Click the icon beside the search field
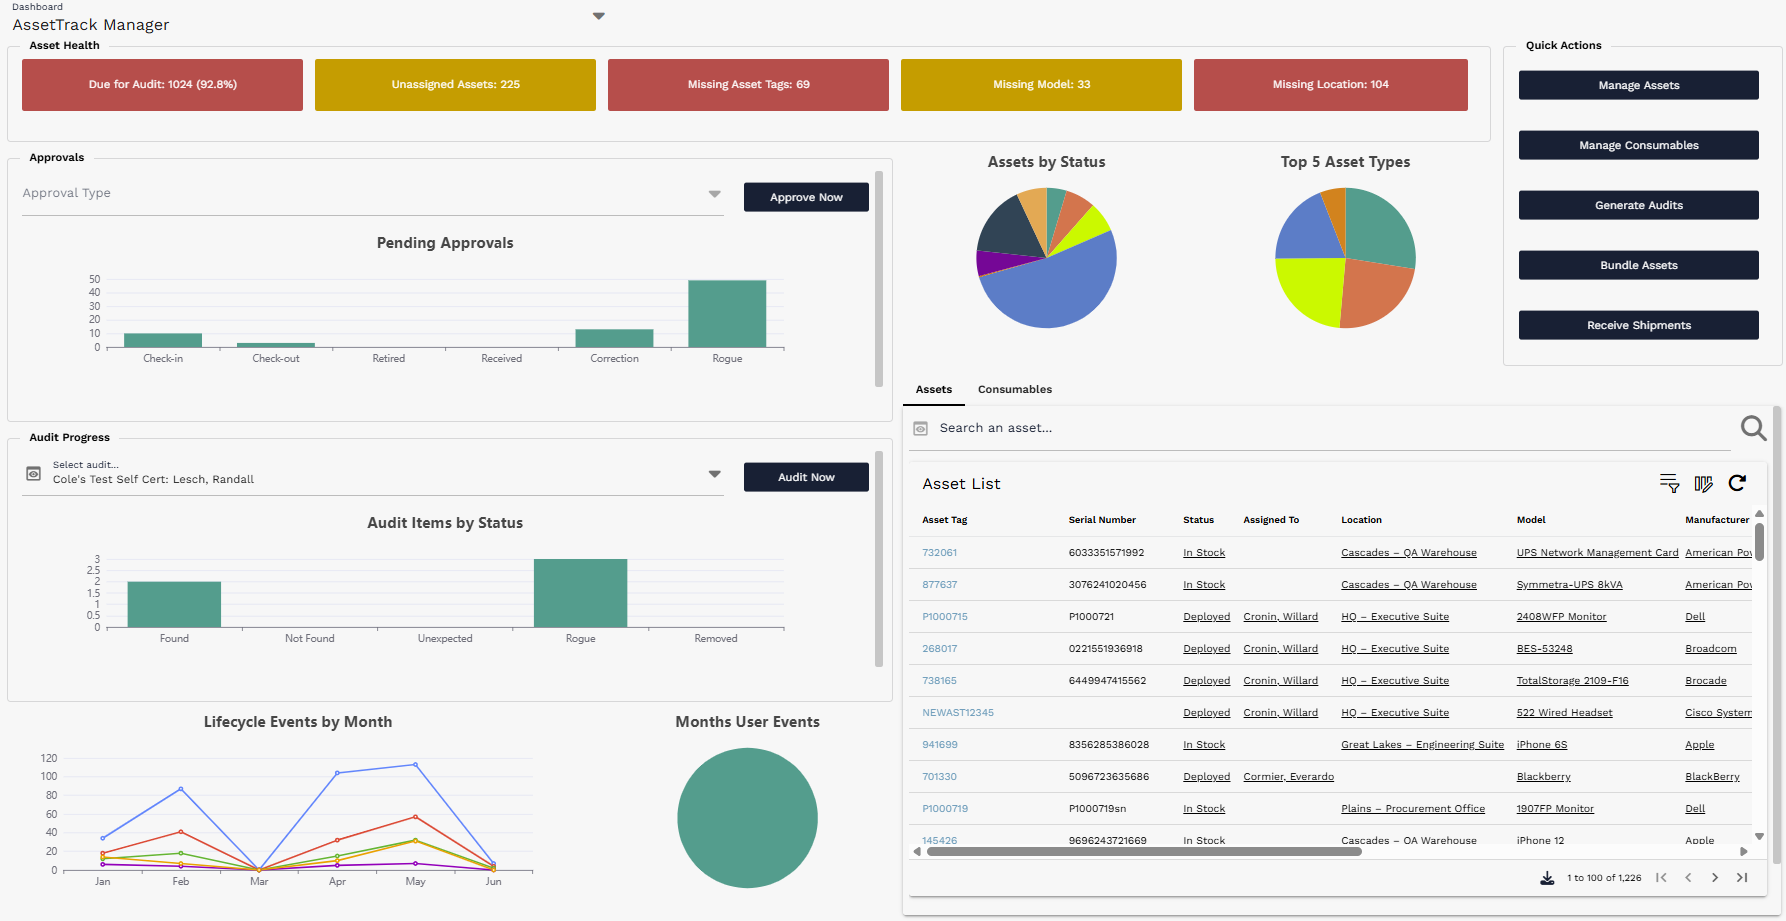1786x921 pixels. (x=921, y=428)
